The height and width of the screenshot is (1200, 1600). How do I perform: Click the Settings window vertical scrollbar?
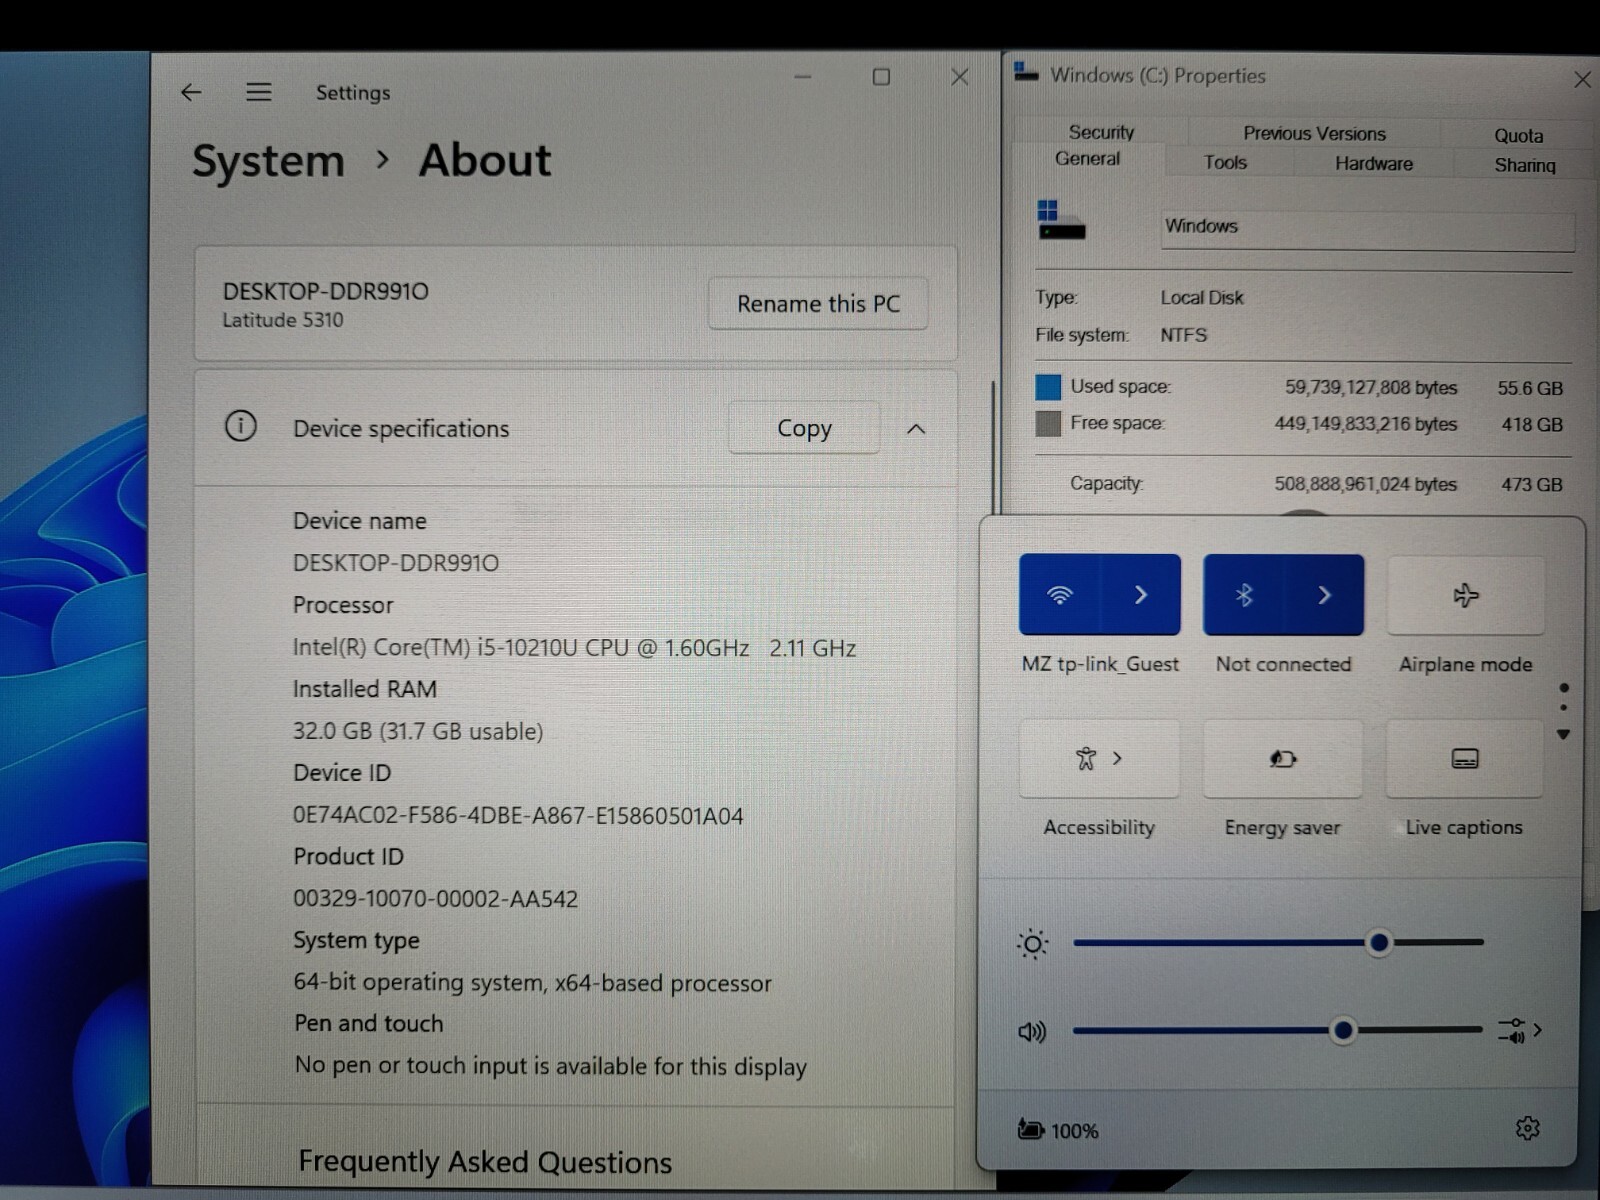pyautogui.click(x=993, y=450)
